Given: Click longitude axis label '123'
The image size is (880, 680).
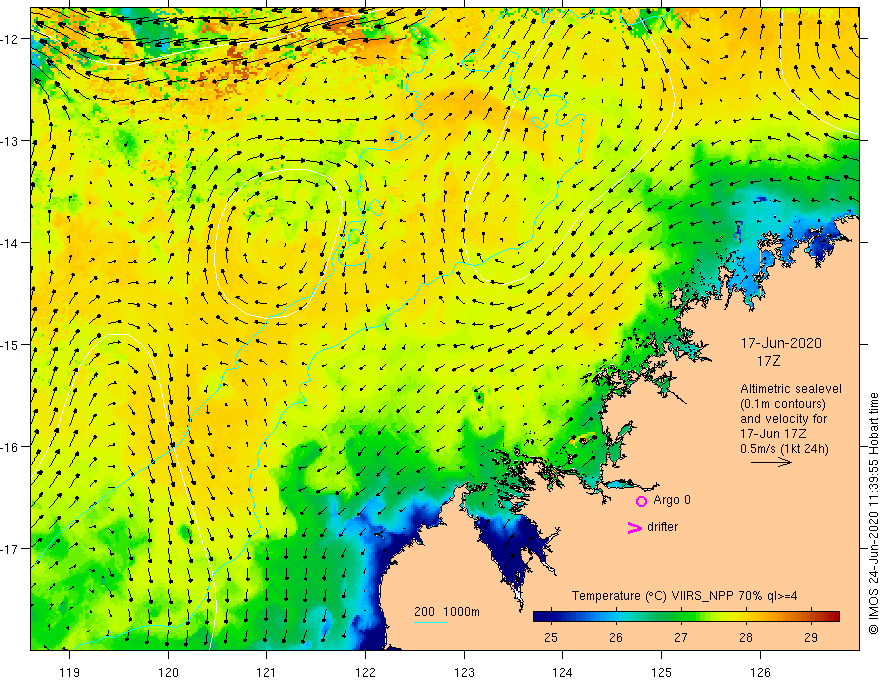Looking at the screenshot, I should click(464, 672).
